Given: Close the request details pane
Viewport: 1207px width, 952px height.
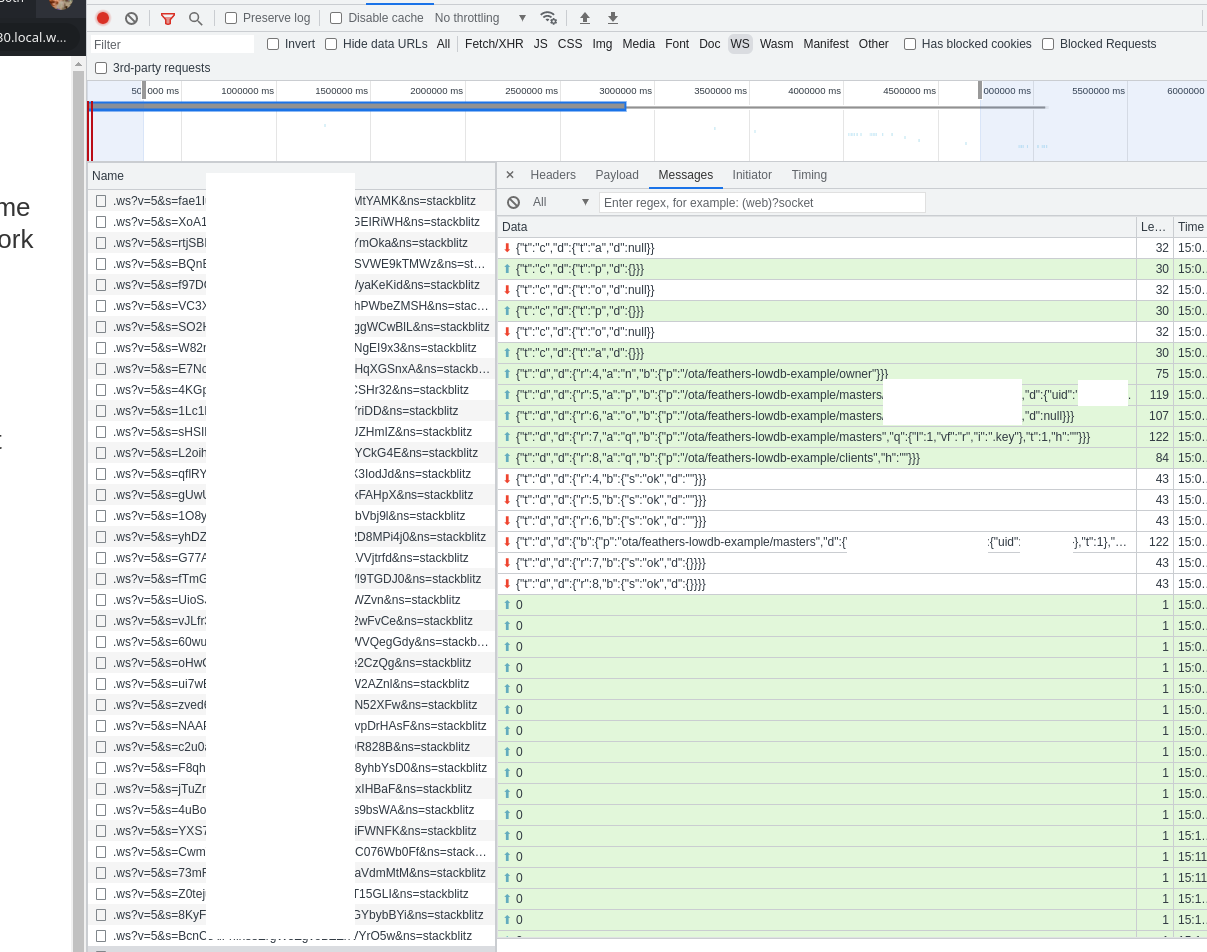Looking at the screenshot, I should pos(510,175).
